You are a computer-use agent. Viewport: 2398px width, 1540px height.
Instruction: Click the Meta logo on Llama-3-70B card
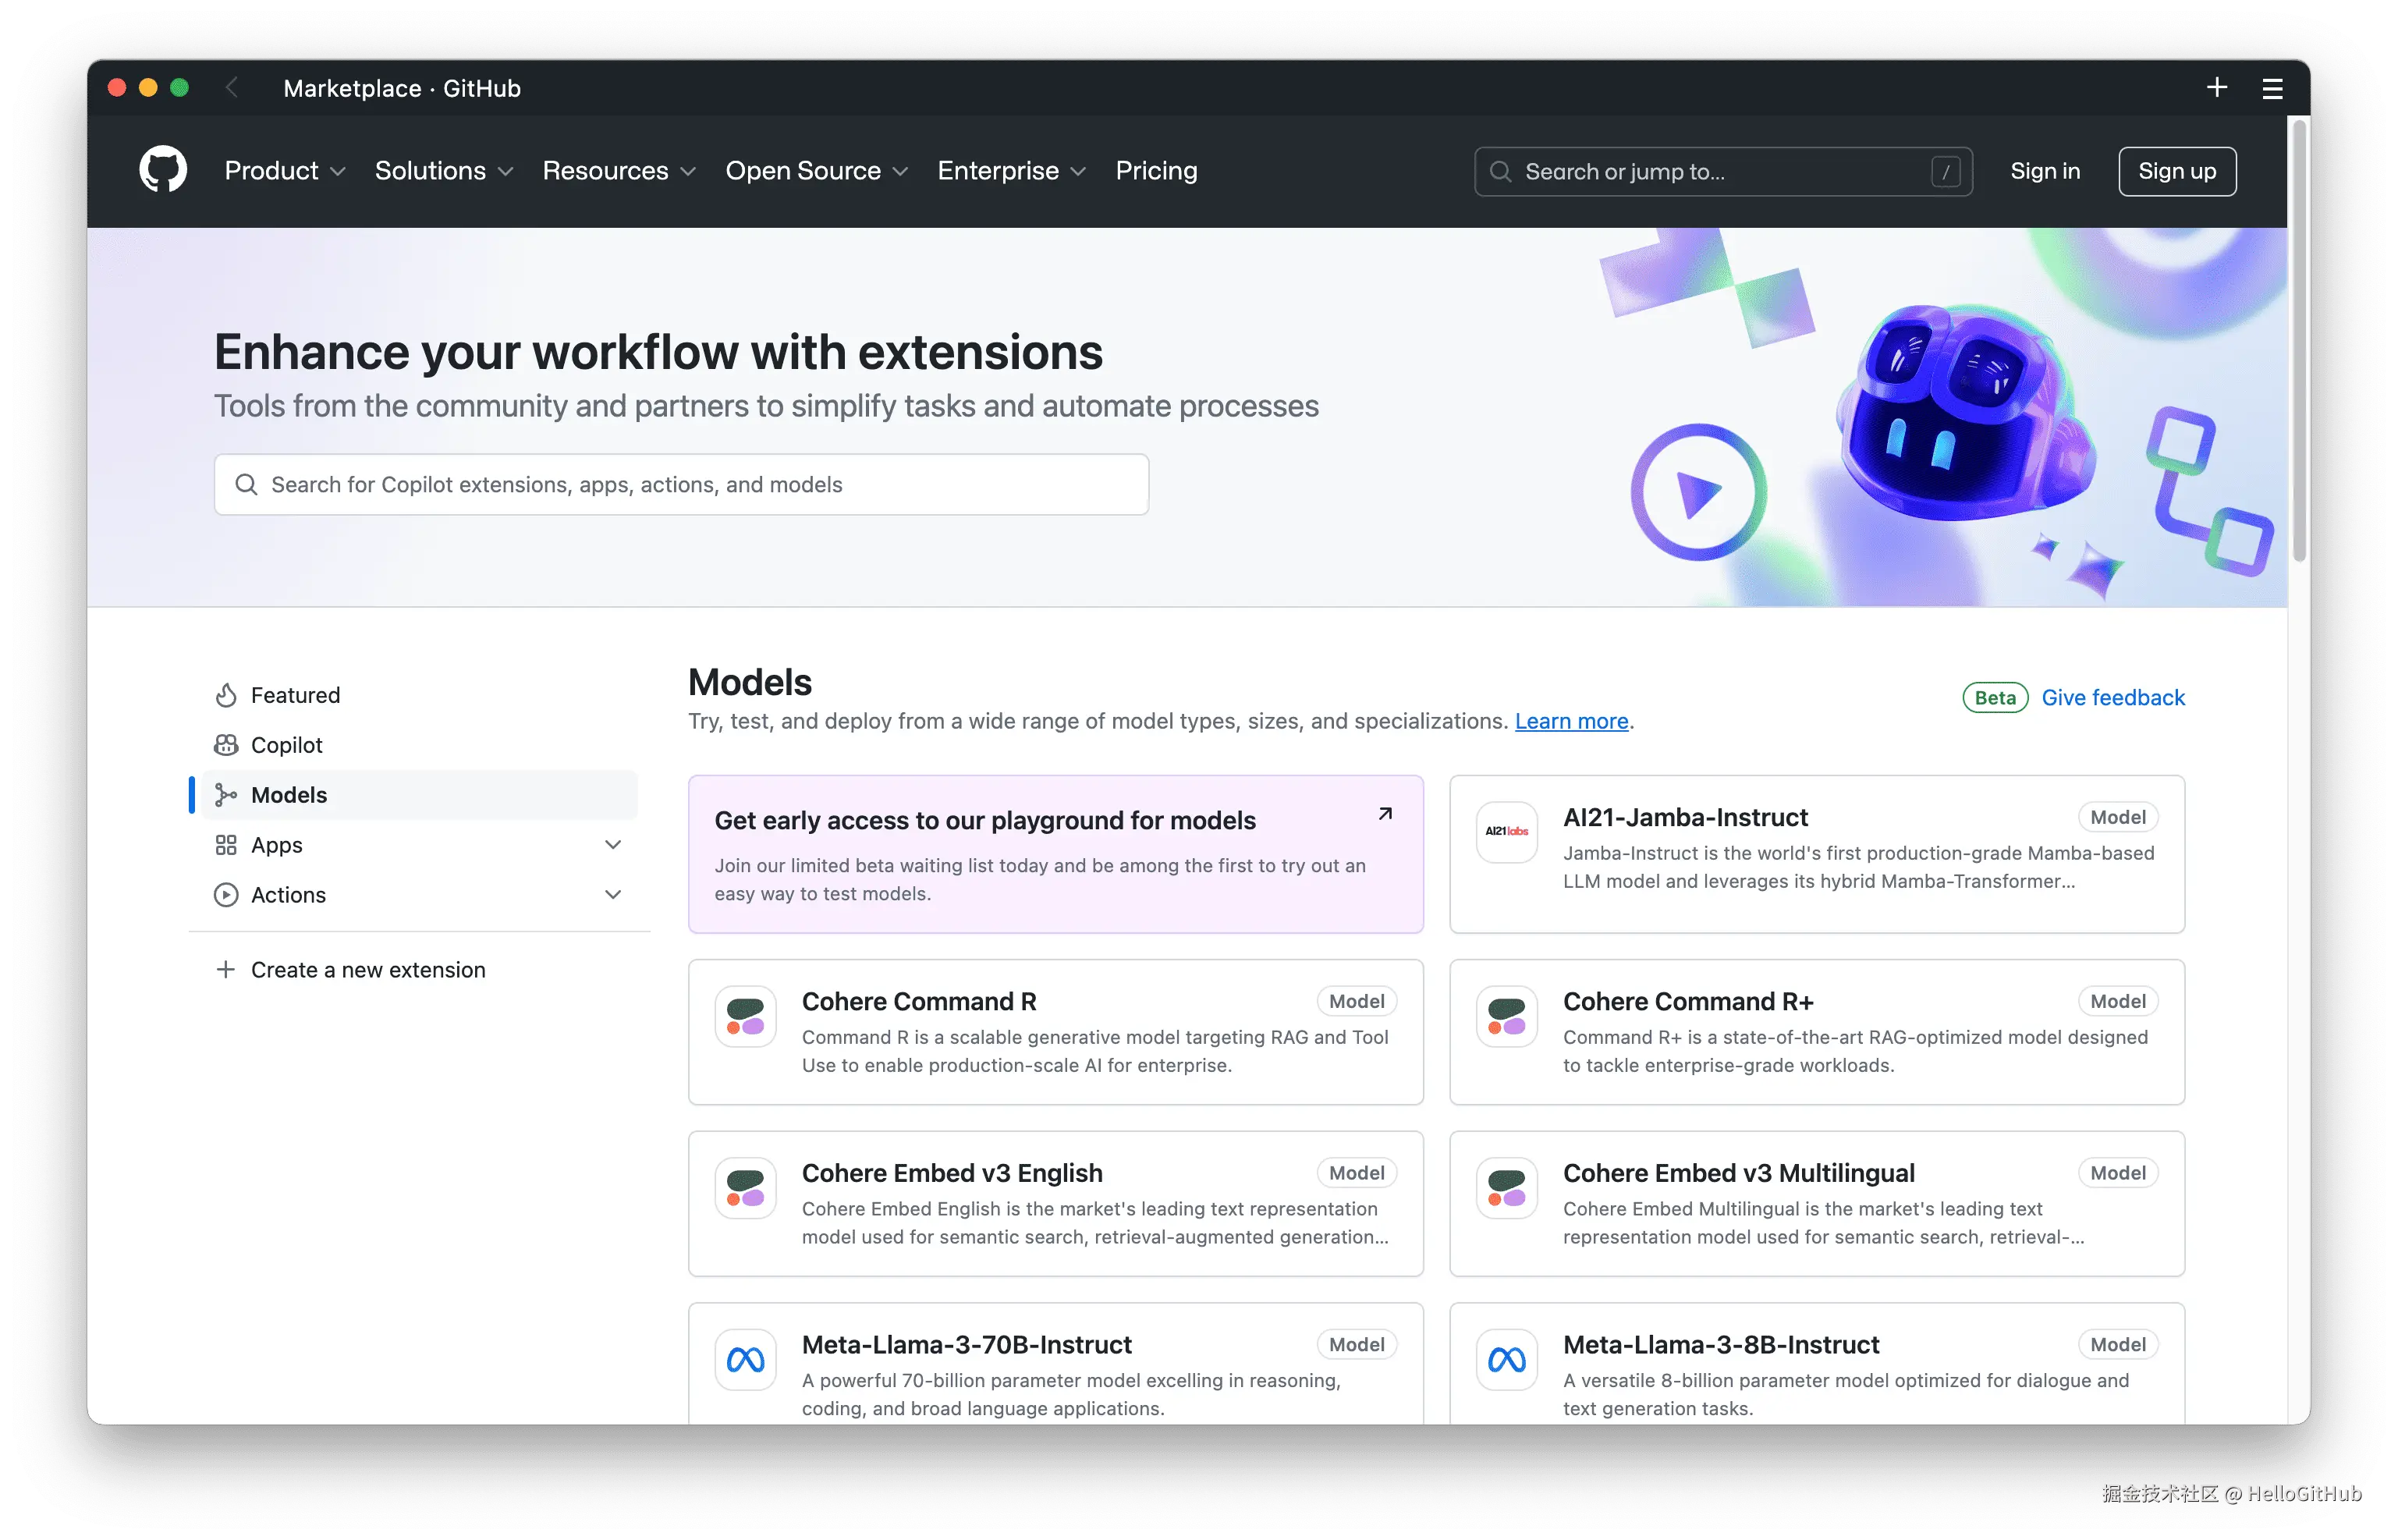coord(745,1359)
